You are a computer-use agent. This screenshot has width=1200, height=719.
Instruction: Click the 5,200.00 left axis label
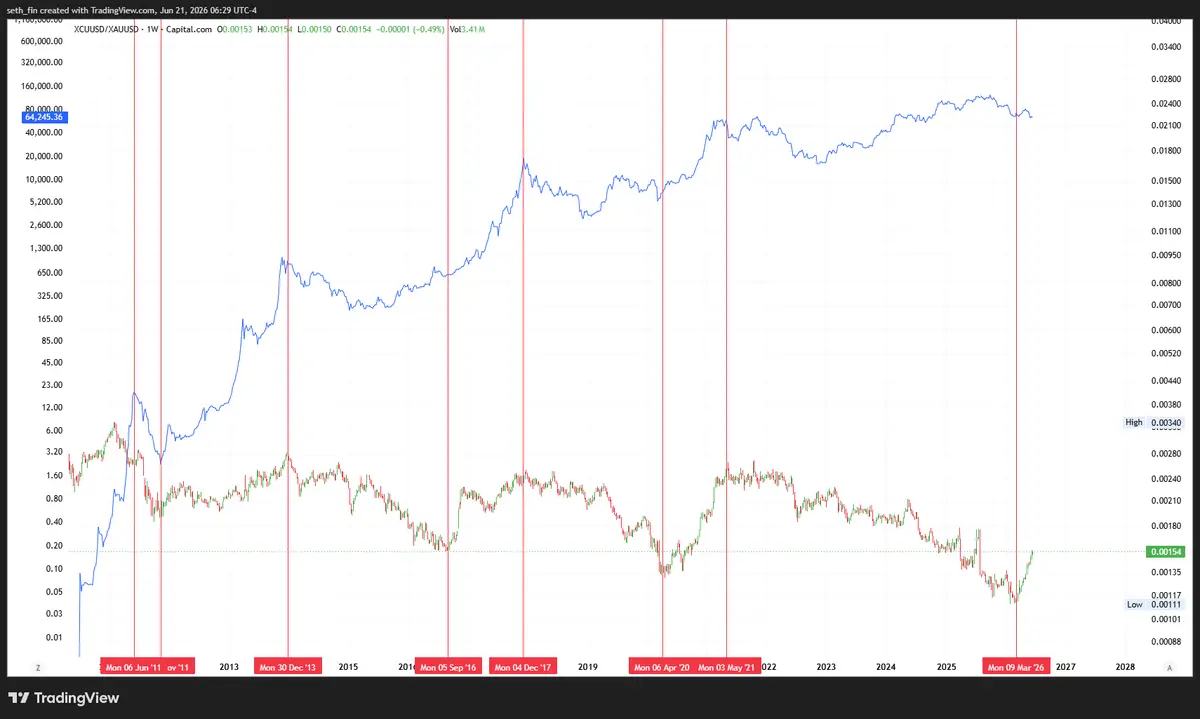coord(48,202)
